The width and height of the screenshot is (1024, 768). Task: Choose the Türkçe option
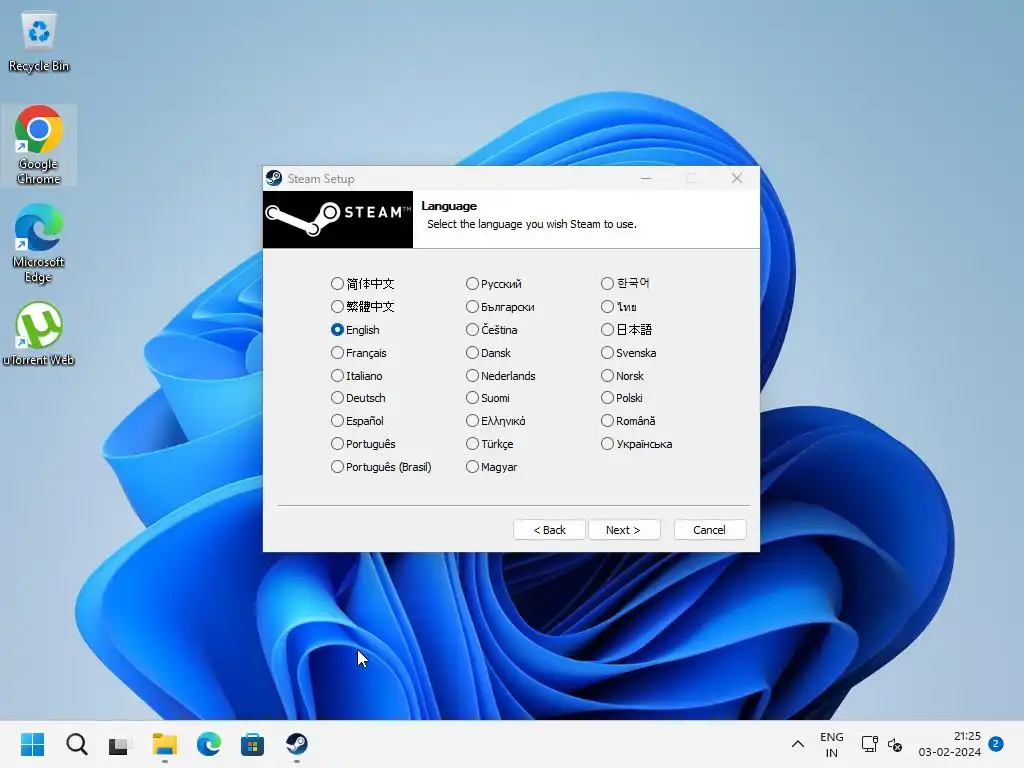490,443
